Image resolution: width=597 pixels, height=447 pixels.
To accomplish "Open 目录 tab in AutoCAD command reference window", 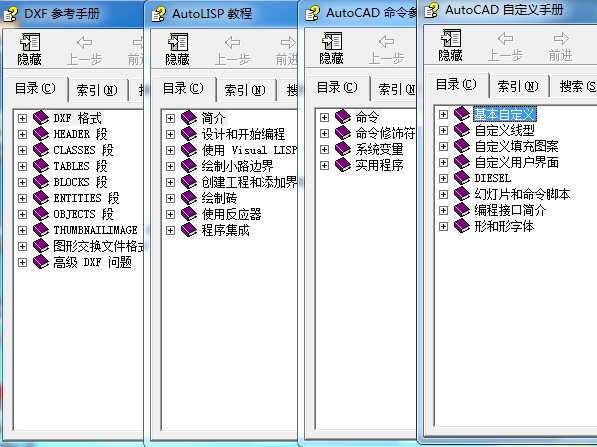I will [x=337, y=88].
